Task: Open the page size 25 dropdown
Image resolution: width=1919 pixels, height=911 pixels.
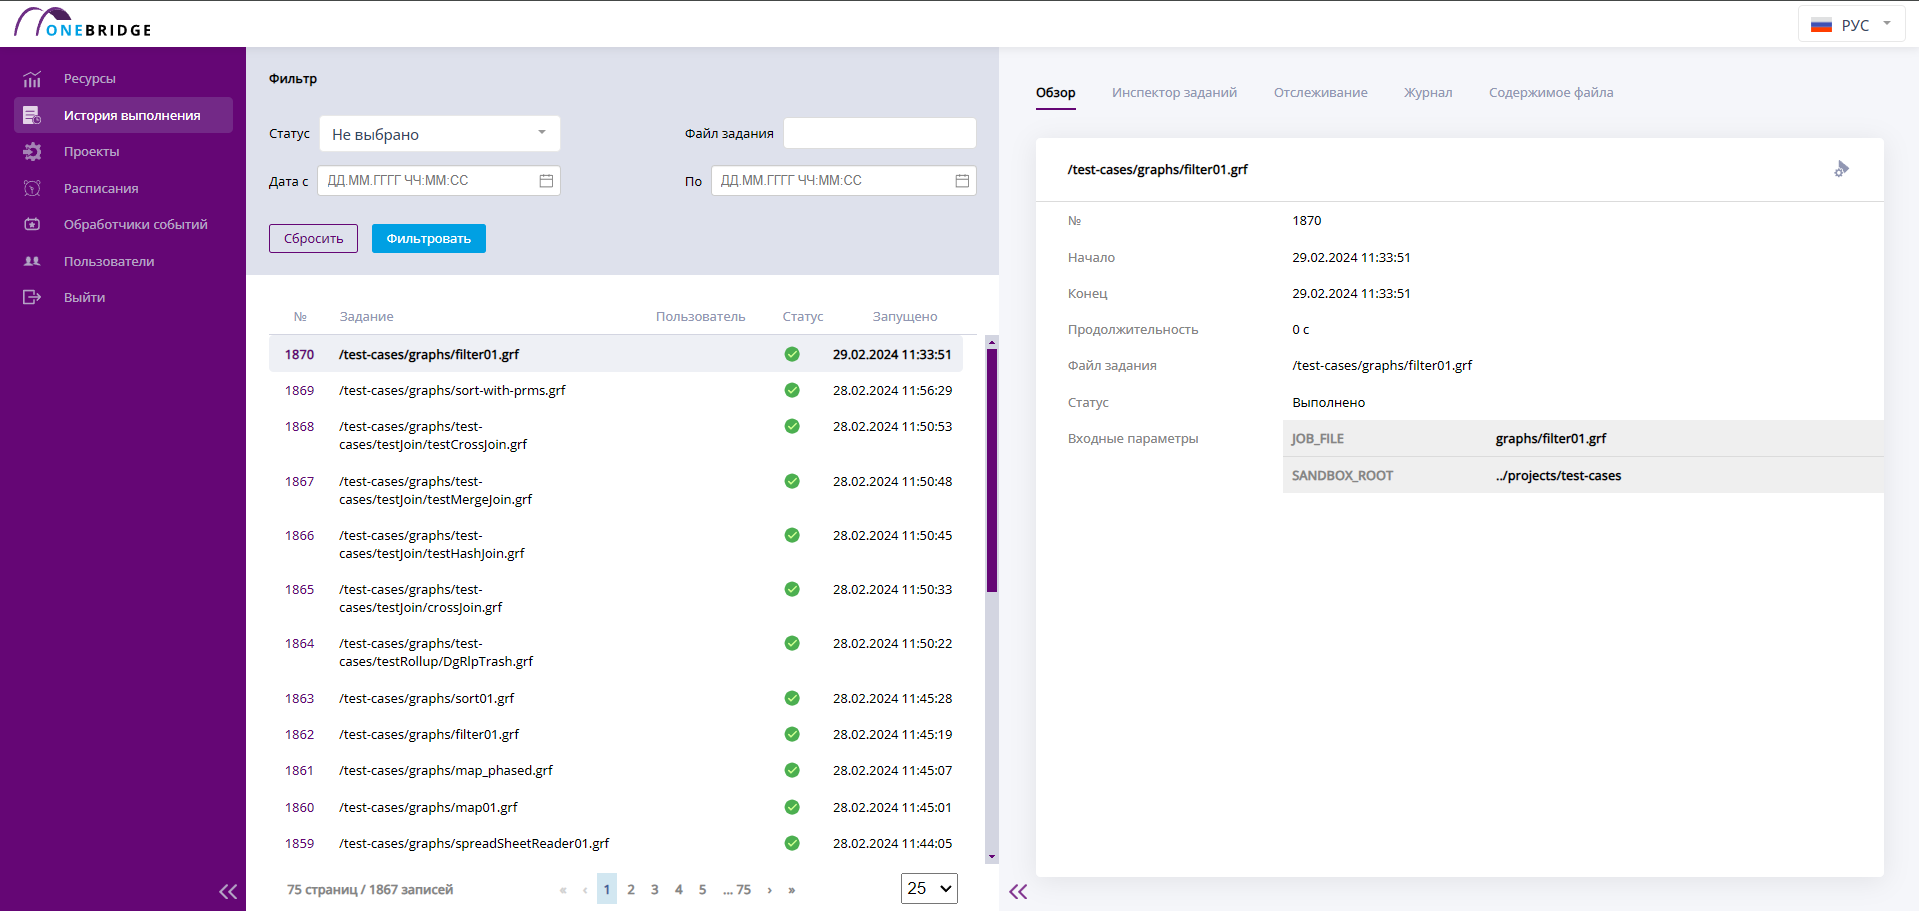Action: point(929,888)
